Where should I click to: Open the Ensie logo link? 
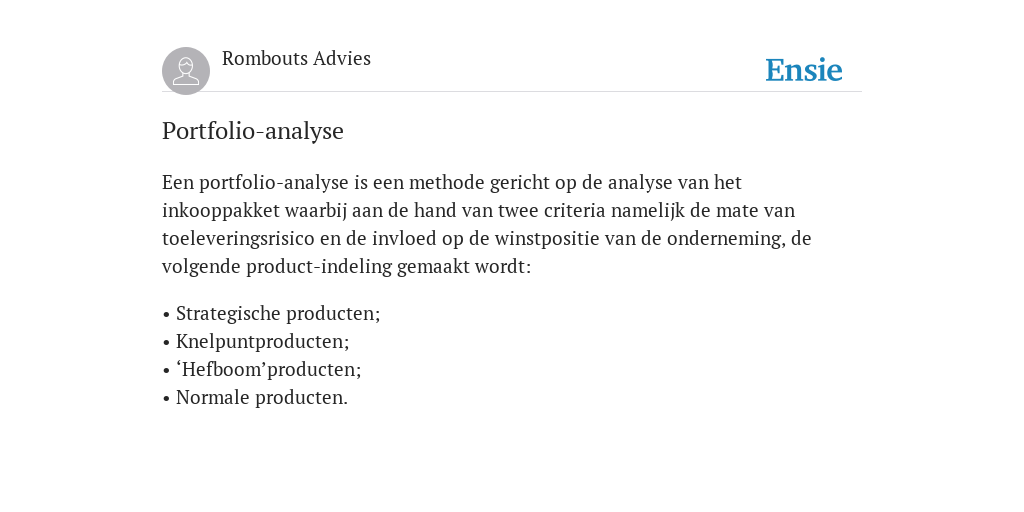804,70
